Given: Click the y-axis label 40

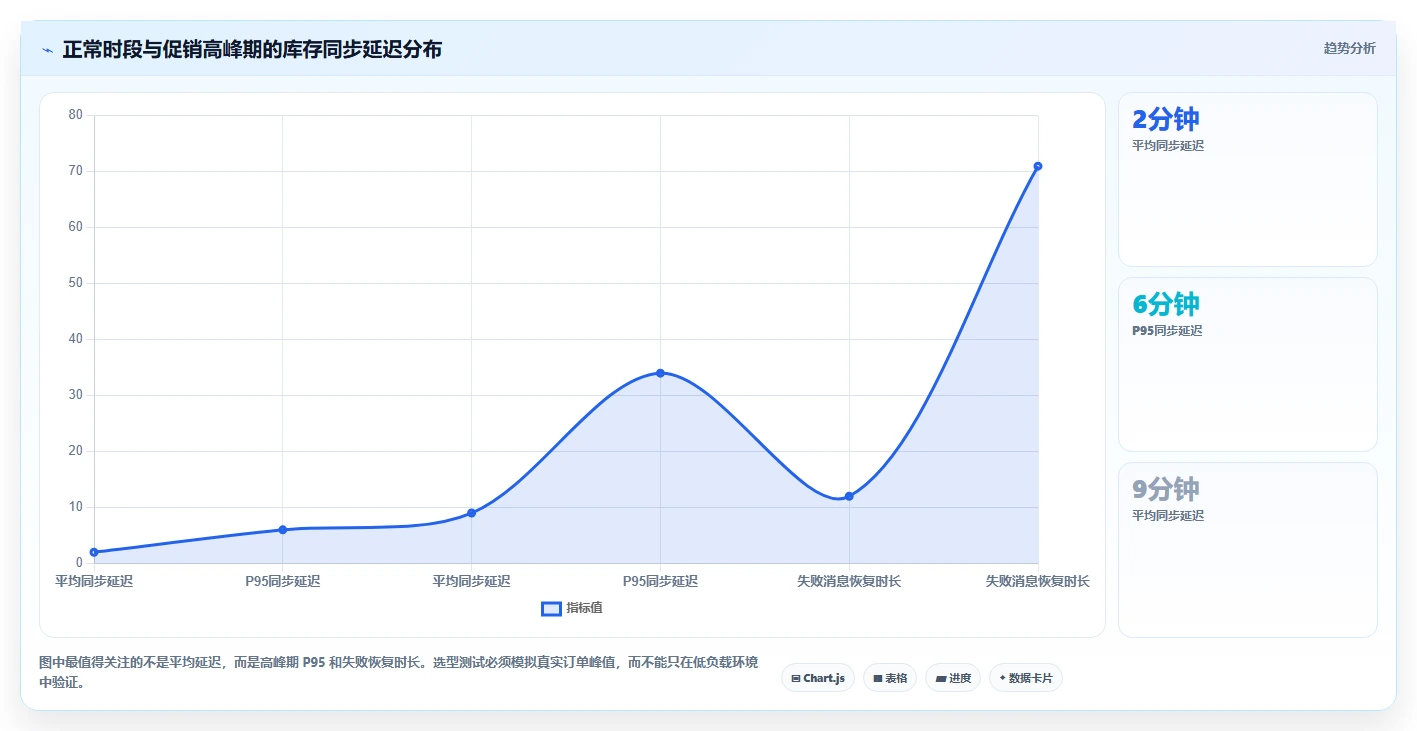Looking at the screenshot, I should (x=76, y=339).
